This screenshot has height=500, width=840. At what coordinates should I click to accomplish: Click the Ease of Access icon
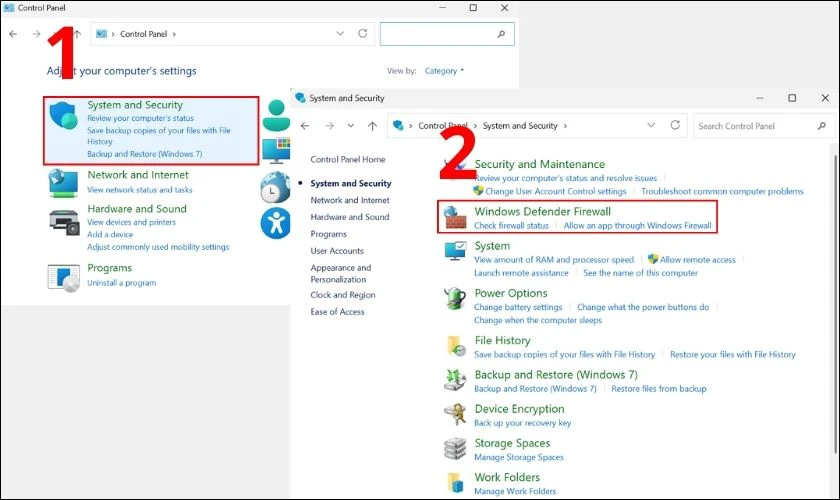pyautogui.click(x=275, y=223)
